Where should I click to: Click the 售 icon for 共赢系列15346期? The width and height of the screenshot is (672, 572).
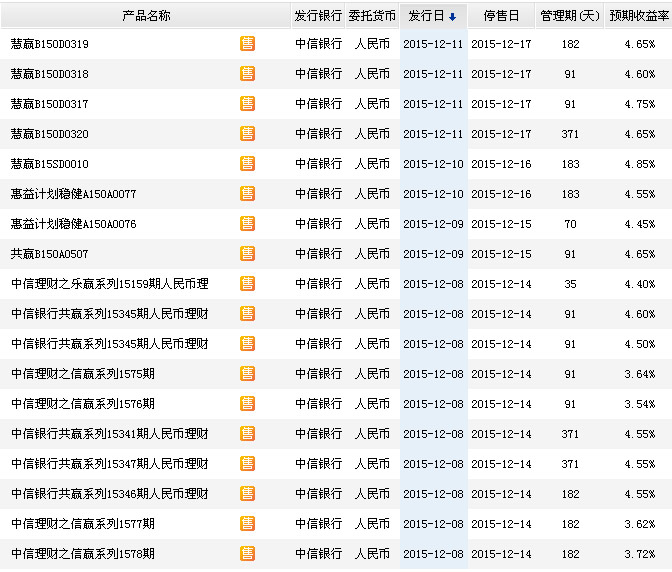tap(247, 494)
